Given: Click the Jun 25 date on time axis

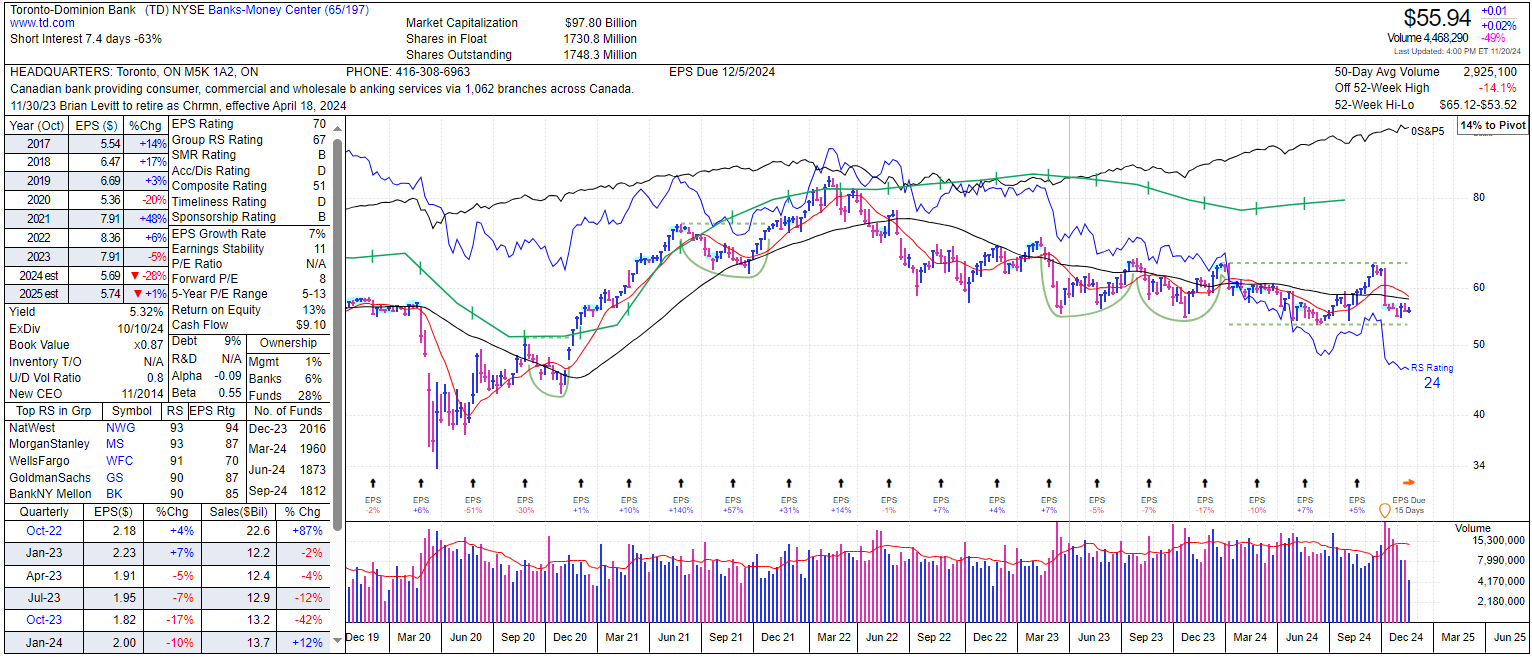Looking at the screenshot, I should 1509,637.
